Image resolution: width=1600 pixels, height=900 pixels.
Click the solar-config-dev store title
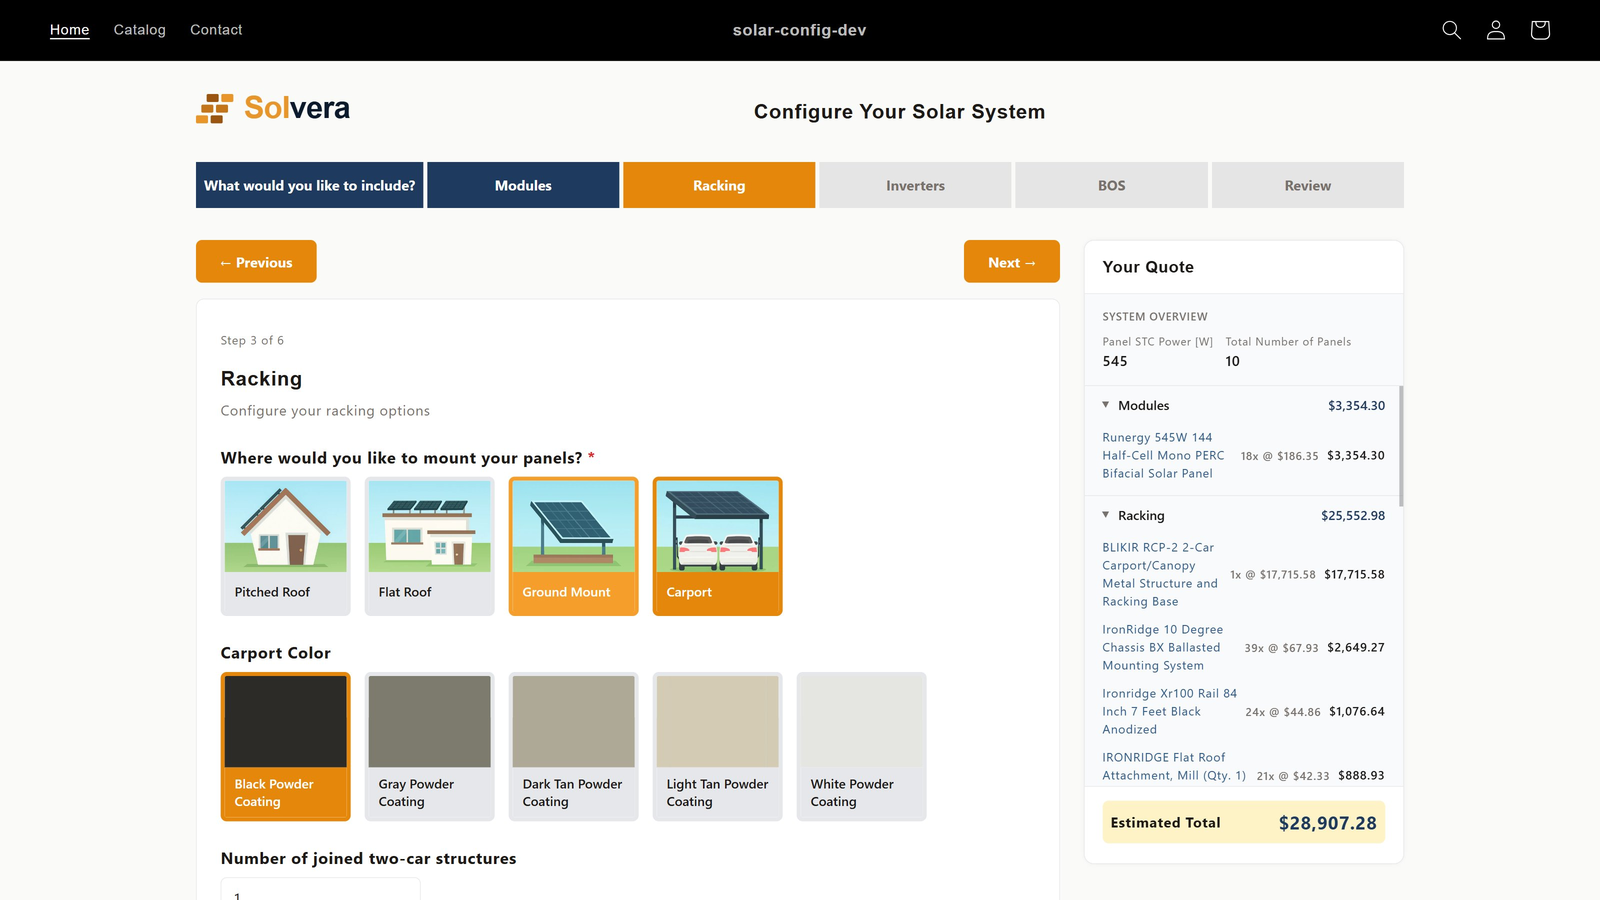800,30
